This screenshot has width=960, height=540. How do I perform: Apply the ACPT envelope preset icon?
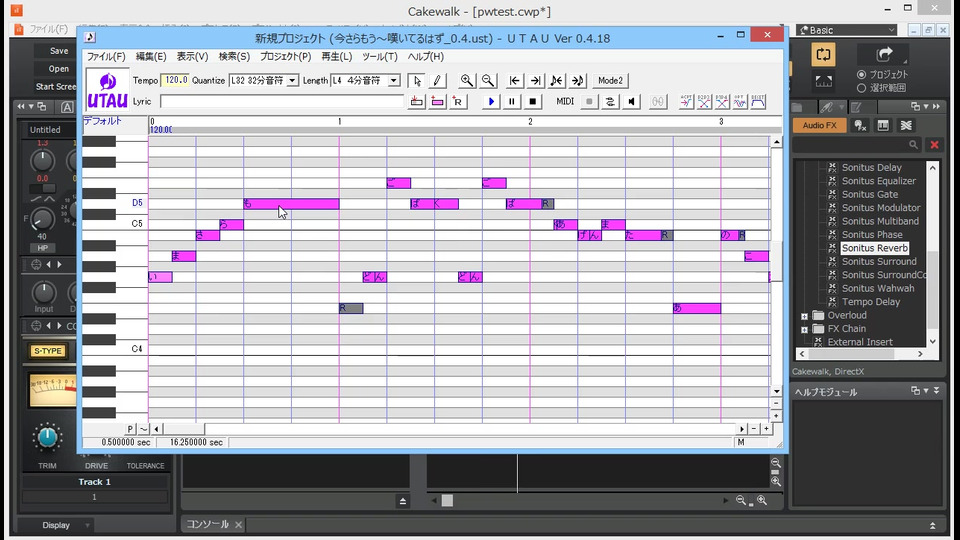[x=686, y=102]
